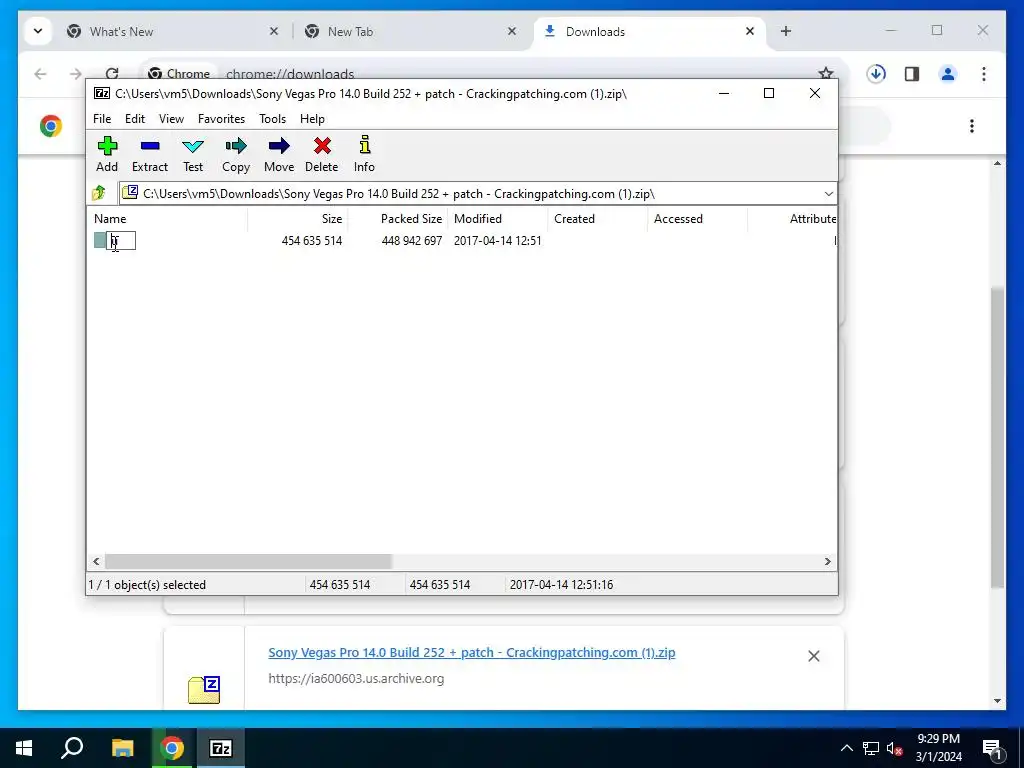The height and width of the screenshot is (768, 1024).
Task: Open notification center icon
Action: (992, 748)
